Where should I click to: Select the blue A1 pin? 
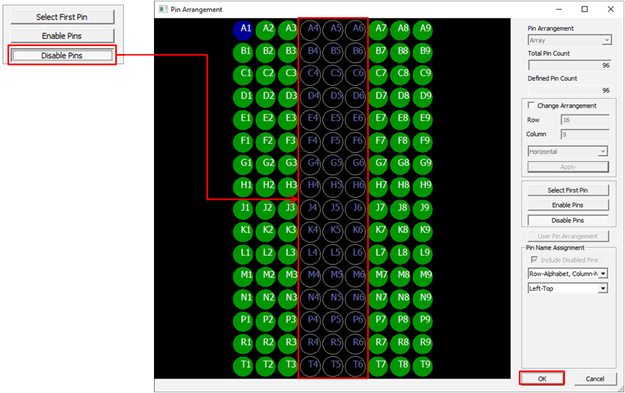[243, 30]
